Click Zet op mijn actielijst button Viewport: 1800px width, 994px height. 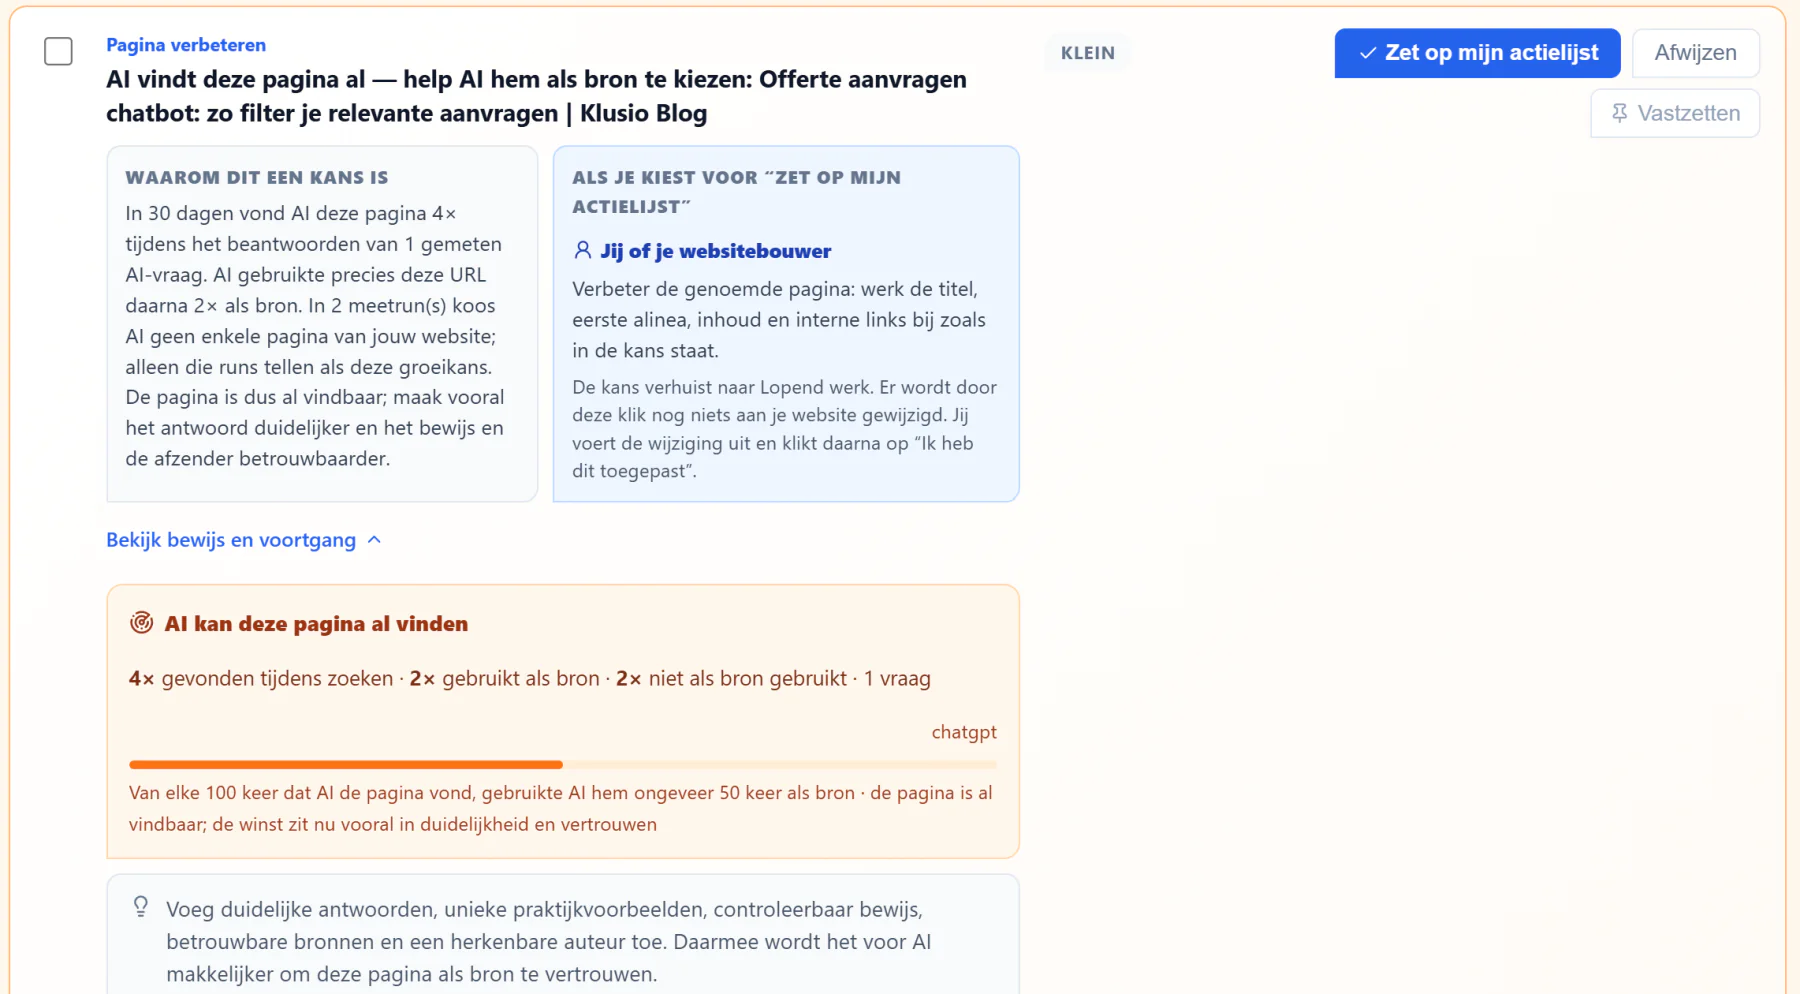pyautogui.click(x=1477, y=53)
